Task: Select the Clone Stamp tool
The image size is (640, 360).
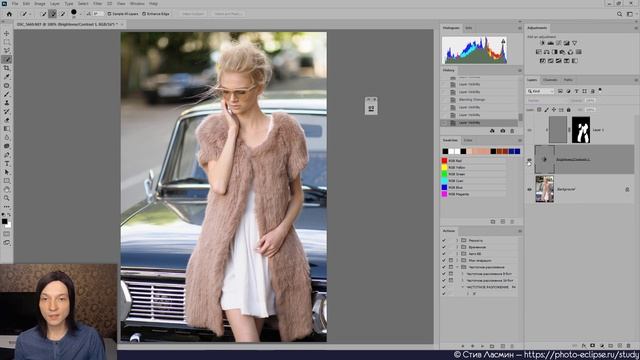Action: click(x=7, y=102)
